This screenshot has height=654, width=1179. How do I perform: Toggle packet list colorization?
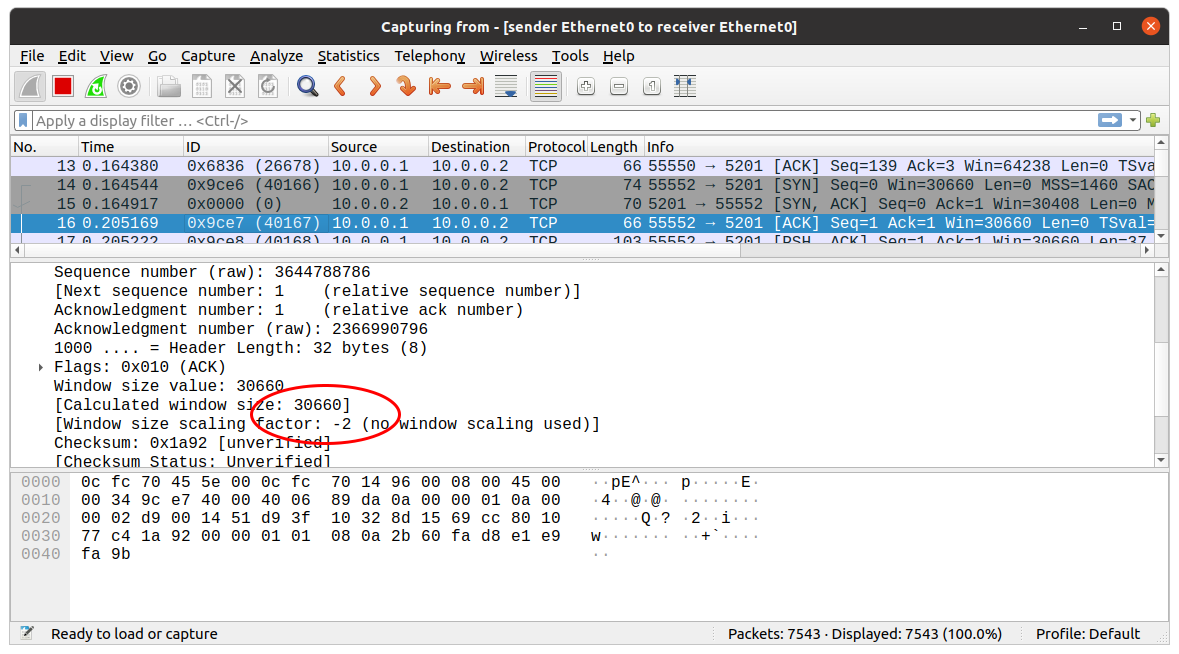tap(545, 87)
